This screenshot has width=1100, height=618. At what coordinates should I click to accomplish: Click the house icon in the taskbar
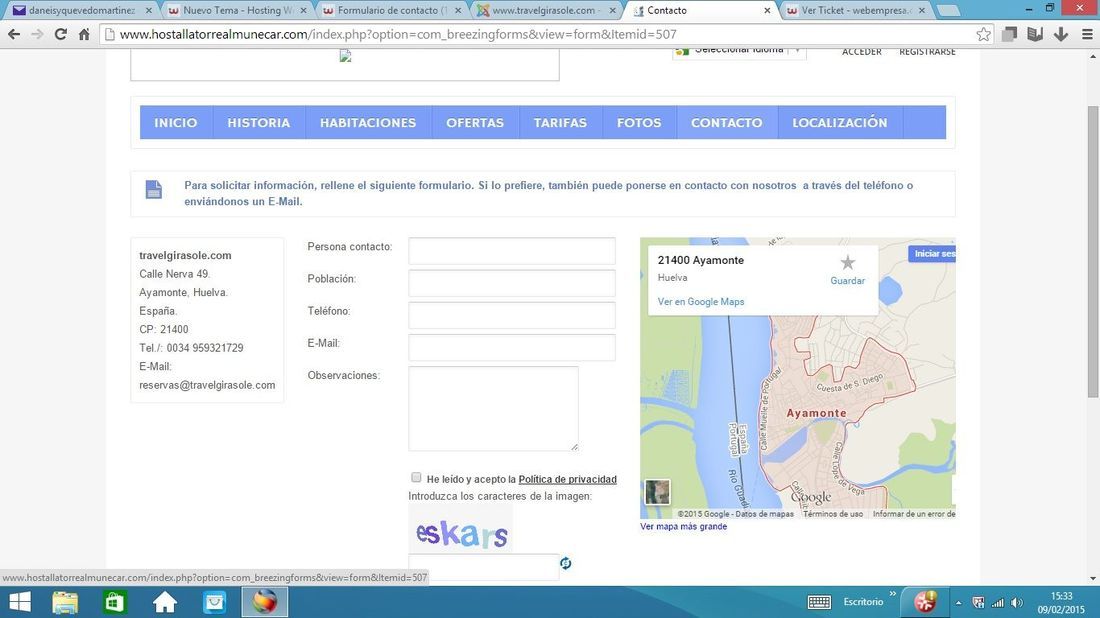pyautogui.click(x=165, y=602)
